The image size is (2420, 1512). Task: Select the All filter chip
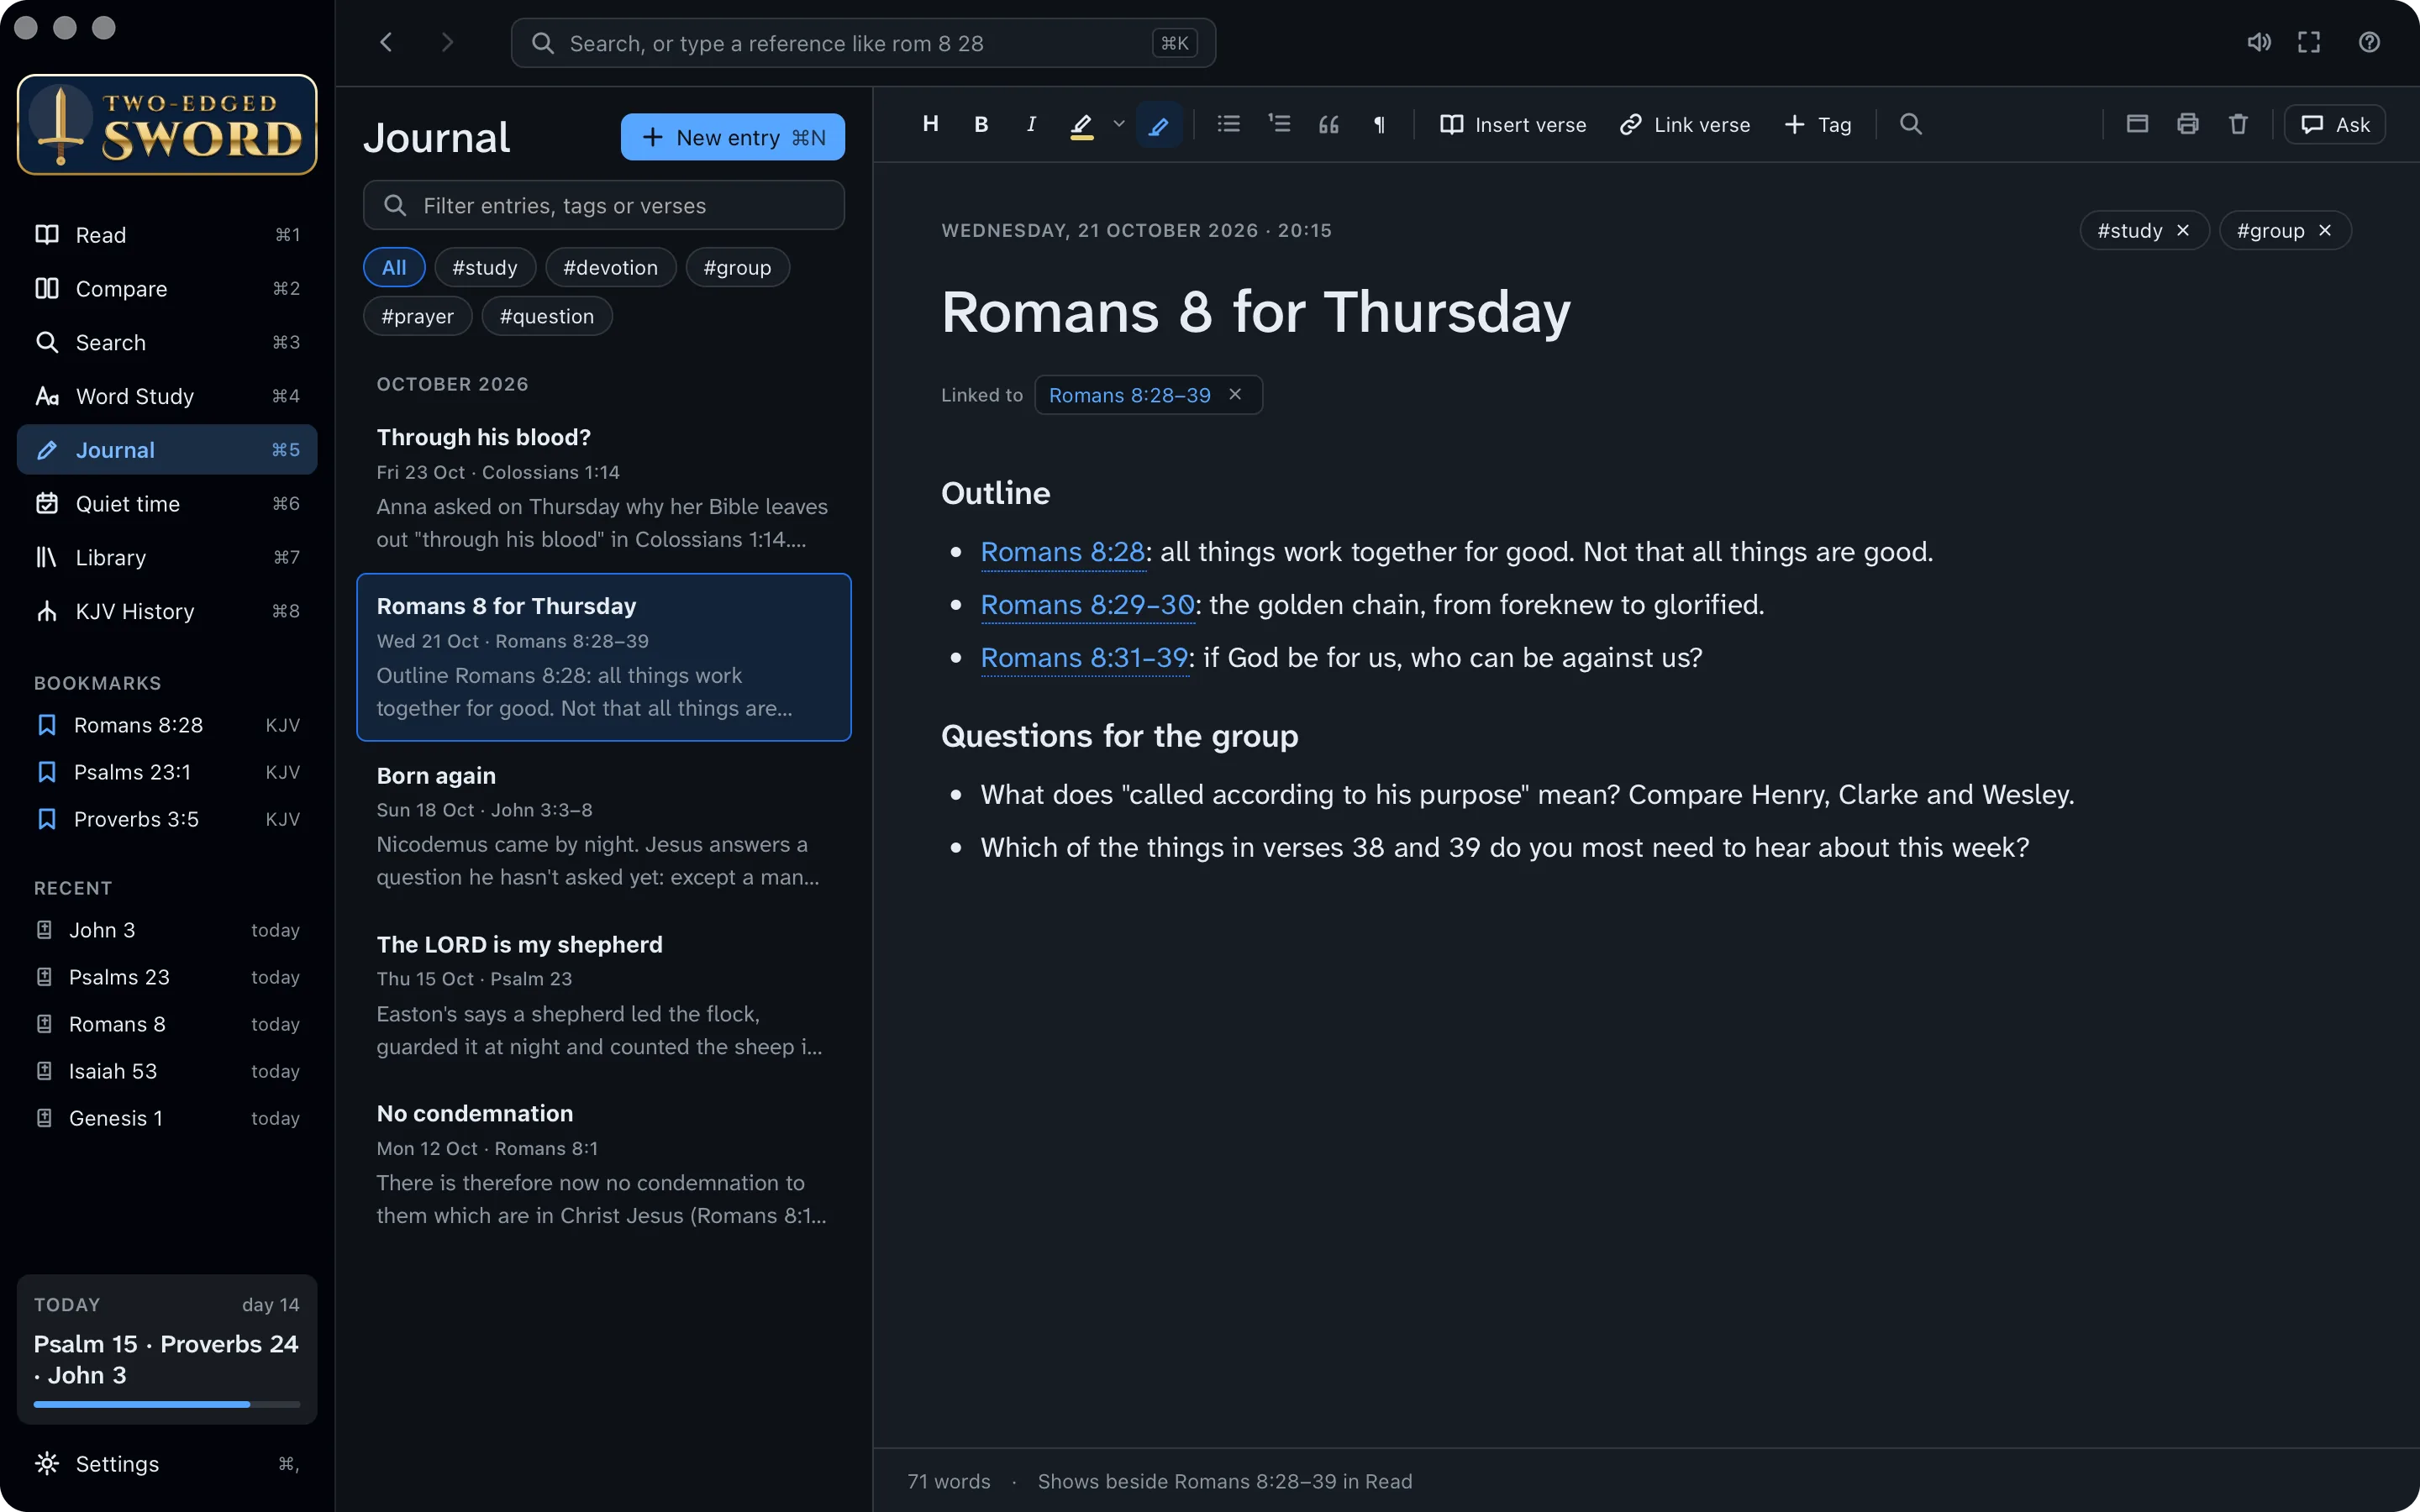click(x=394, y=267)
